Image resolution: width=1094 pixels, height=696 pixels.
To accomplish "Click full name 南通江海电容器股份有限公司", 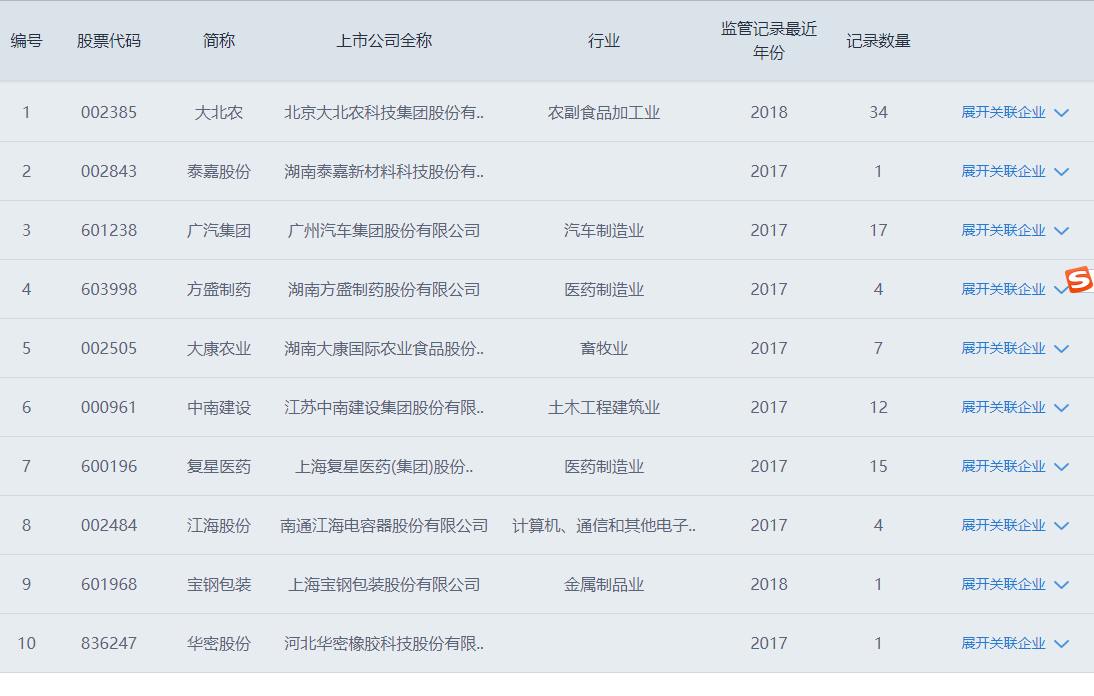I will click(x=384, y=525).
